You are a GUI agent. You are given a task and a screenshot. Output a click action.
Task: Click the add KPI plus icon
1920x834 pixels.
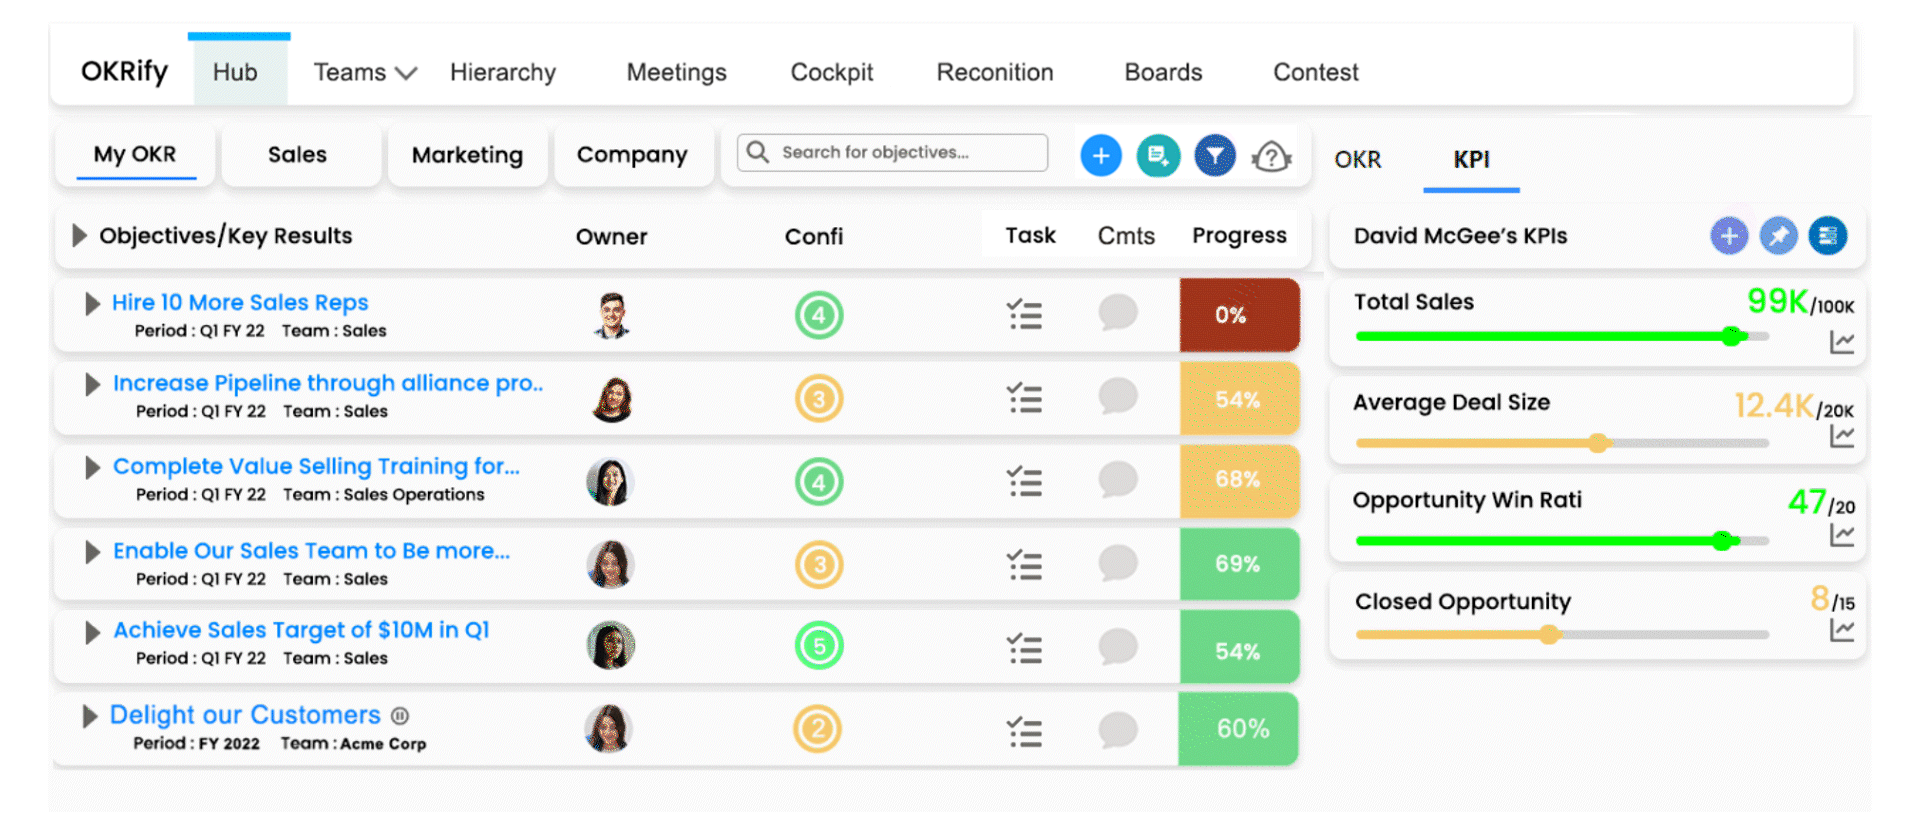pyautogui.click(x=1728, y=236)
